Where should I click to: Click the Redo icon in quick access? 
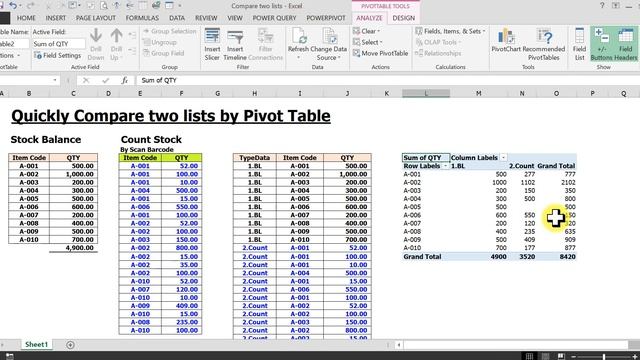click(31, 6)
